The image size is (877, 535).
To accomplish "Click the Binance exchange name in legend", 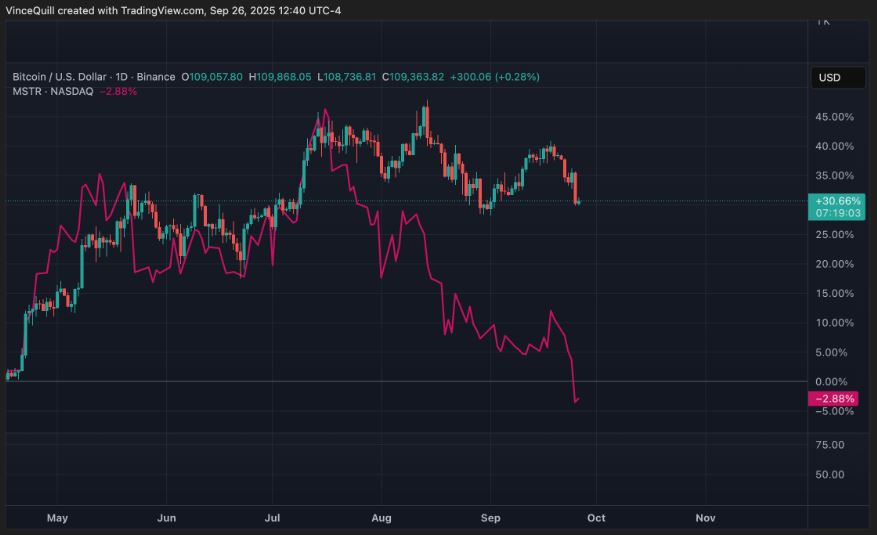I will pos(156,77).
